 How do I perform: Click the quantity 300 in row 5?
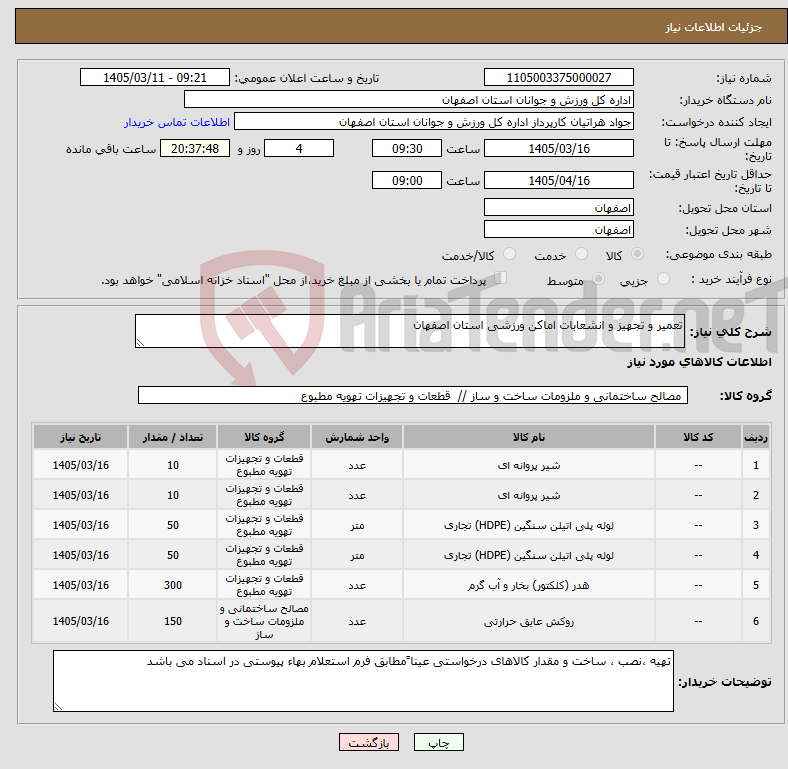(172, 585)
